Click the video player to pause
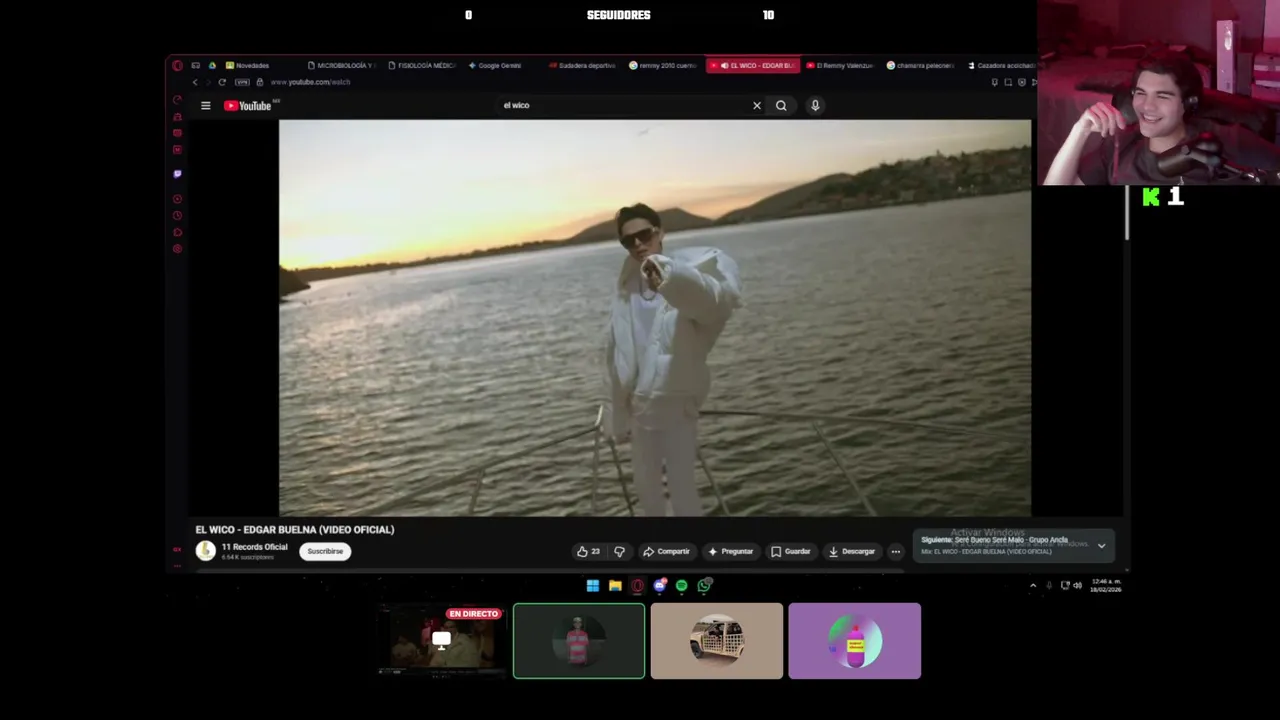Image resolution: width=1280 pixels, height=720 pixels. coord(655,318)
